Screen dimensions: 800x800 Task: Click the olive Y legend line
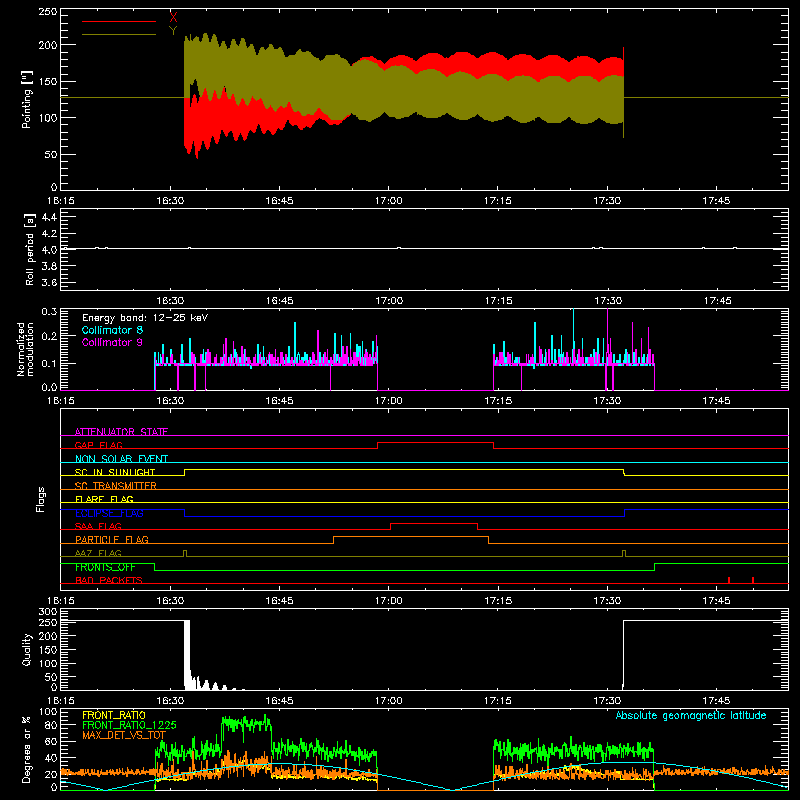point(119,35)
